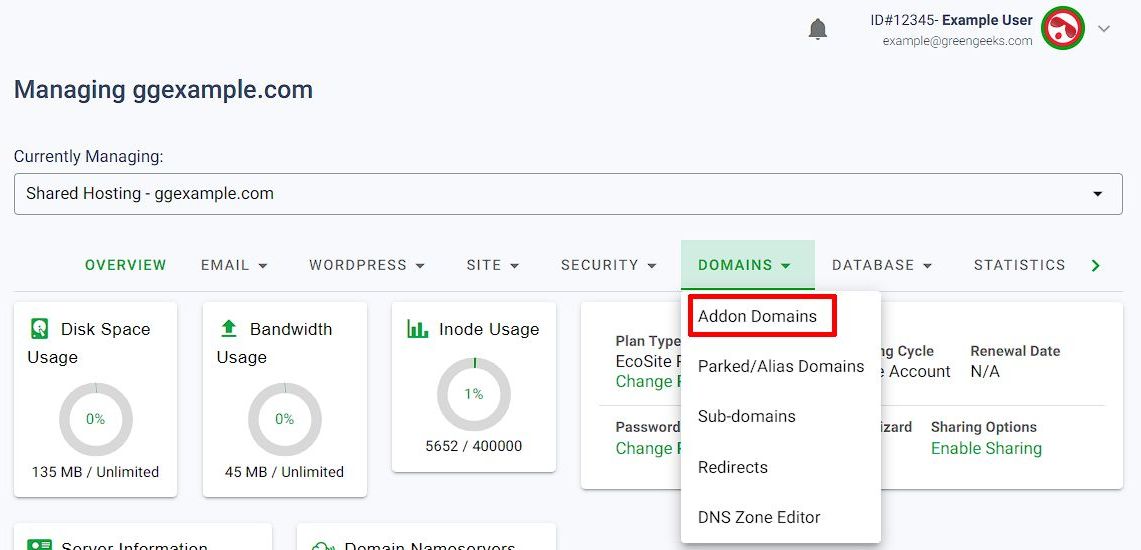Select Parked/Alias Domains menu entry
Viewport: 1141px width, 550px height.
(781, 367)
